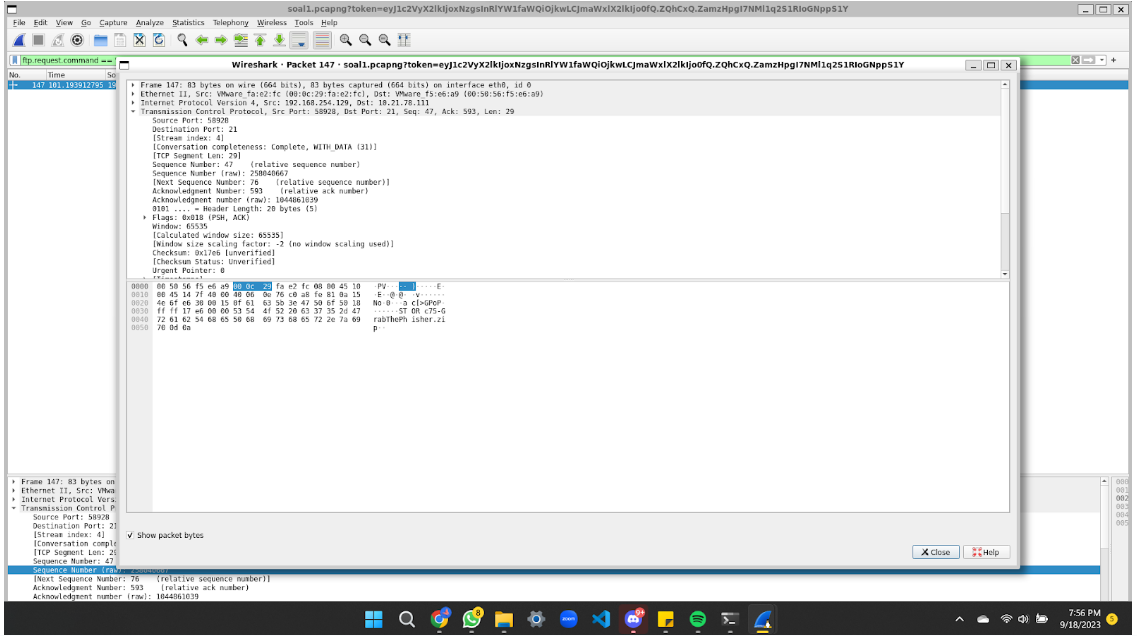
Task: Open Capture options gear icon
Action: pos(77,41)
